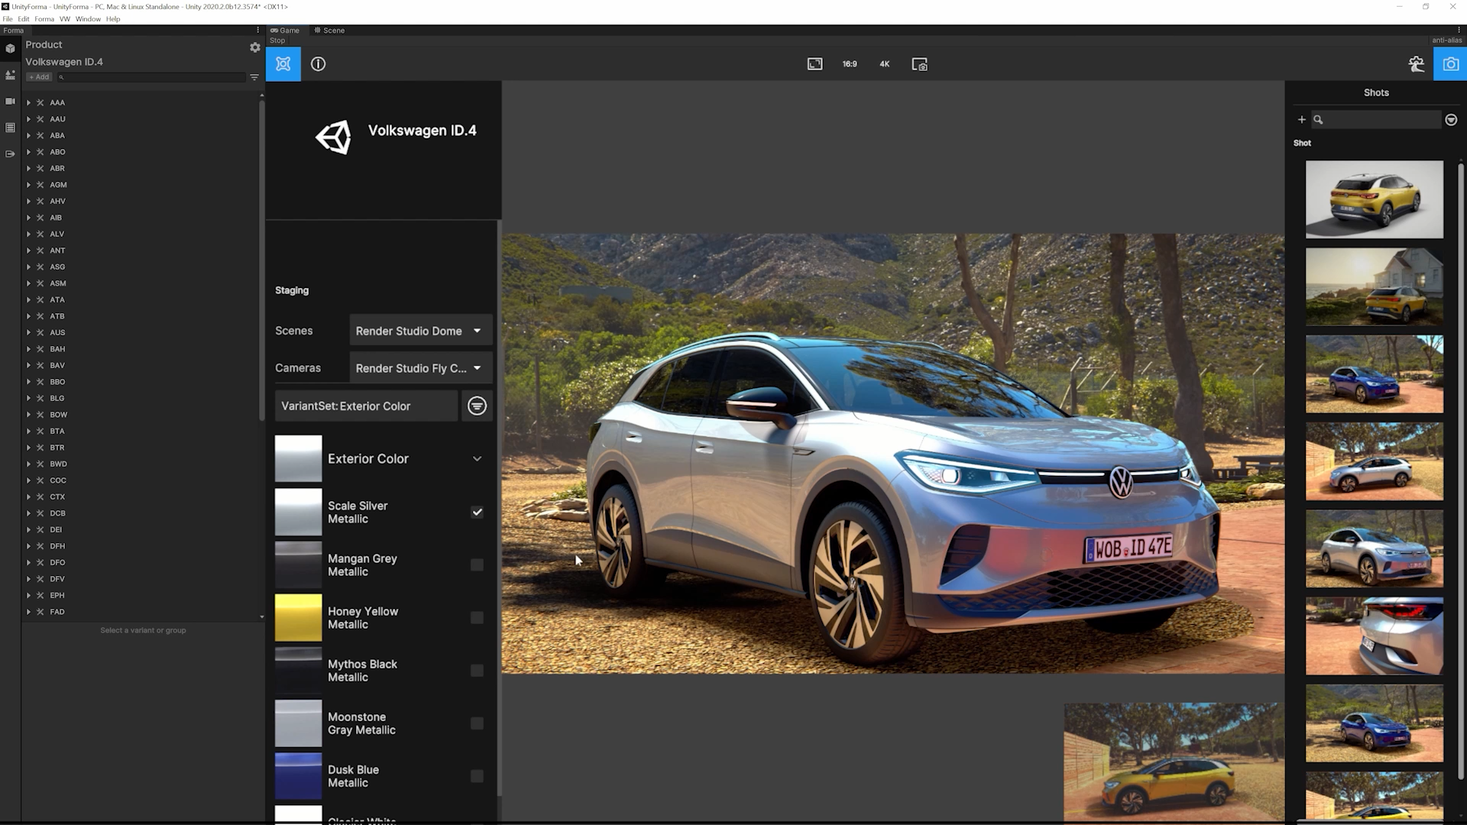Collapse the Exterior Color group chevron
Screen dimensions: 1467x825
(x=477, y=459)
